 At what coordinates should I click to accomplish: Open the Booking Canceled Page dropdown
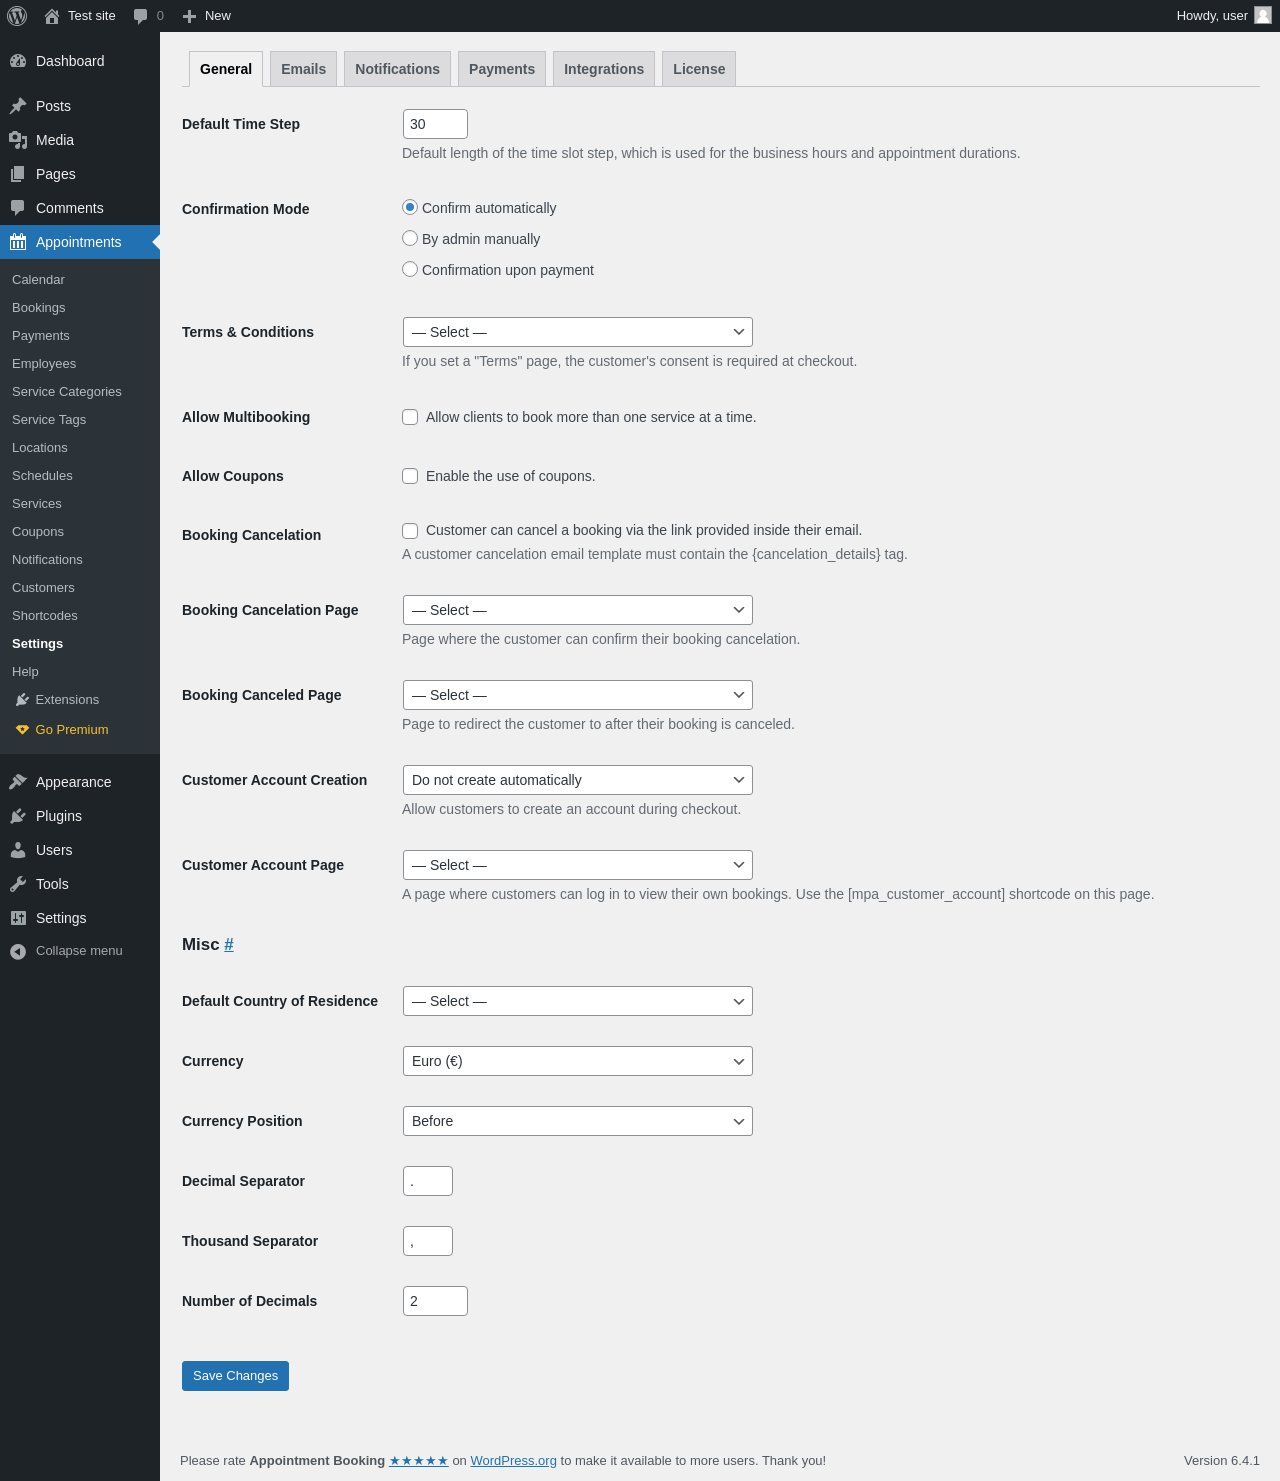(x=578, y=695)
